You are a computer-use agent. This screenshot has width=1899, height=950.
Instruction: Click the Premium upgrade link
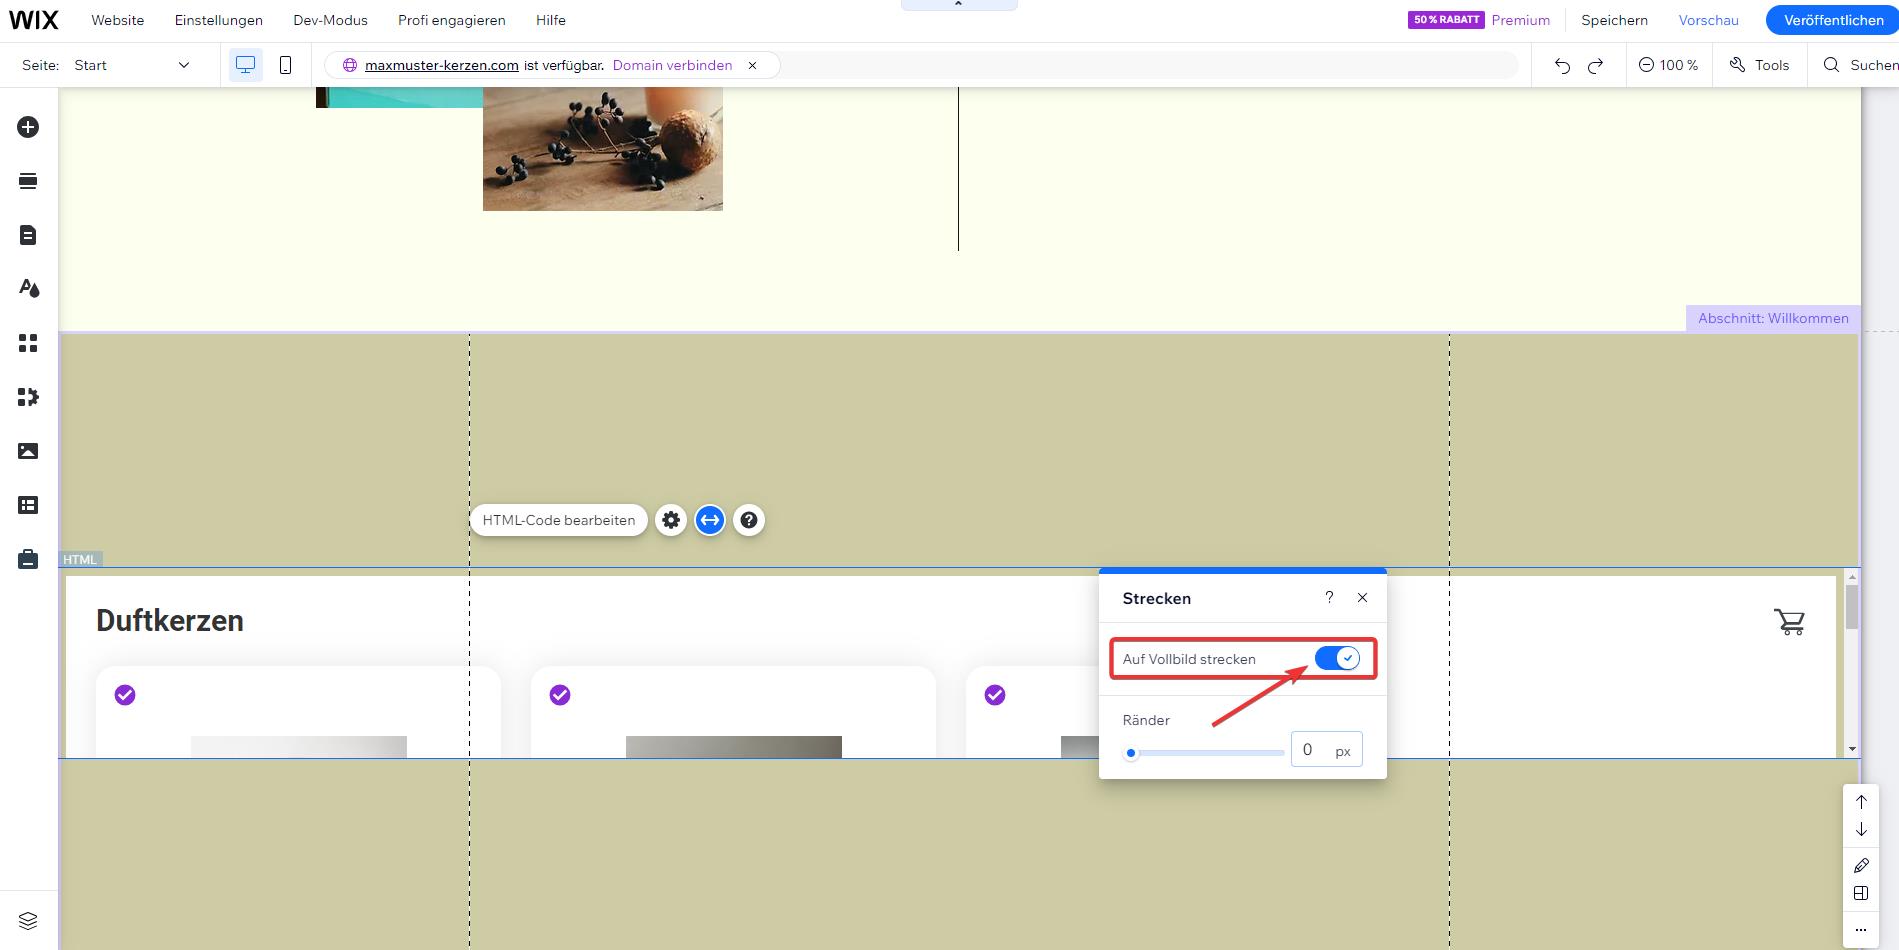click(1520, 20)
